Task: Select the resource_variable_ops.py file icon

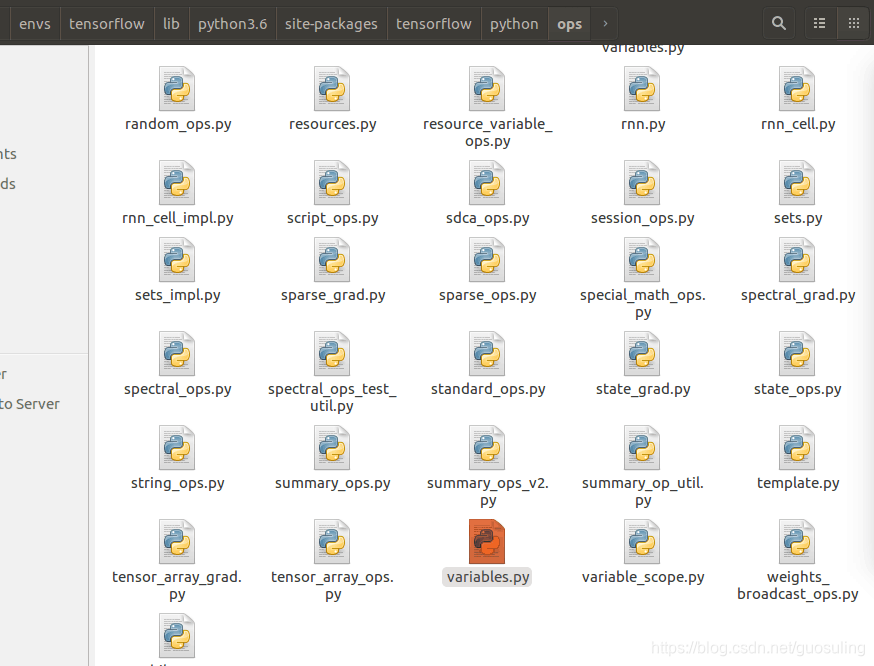Action: pyautogui.click(x=487, y=89)
